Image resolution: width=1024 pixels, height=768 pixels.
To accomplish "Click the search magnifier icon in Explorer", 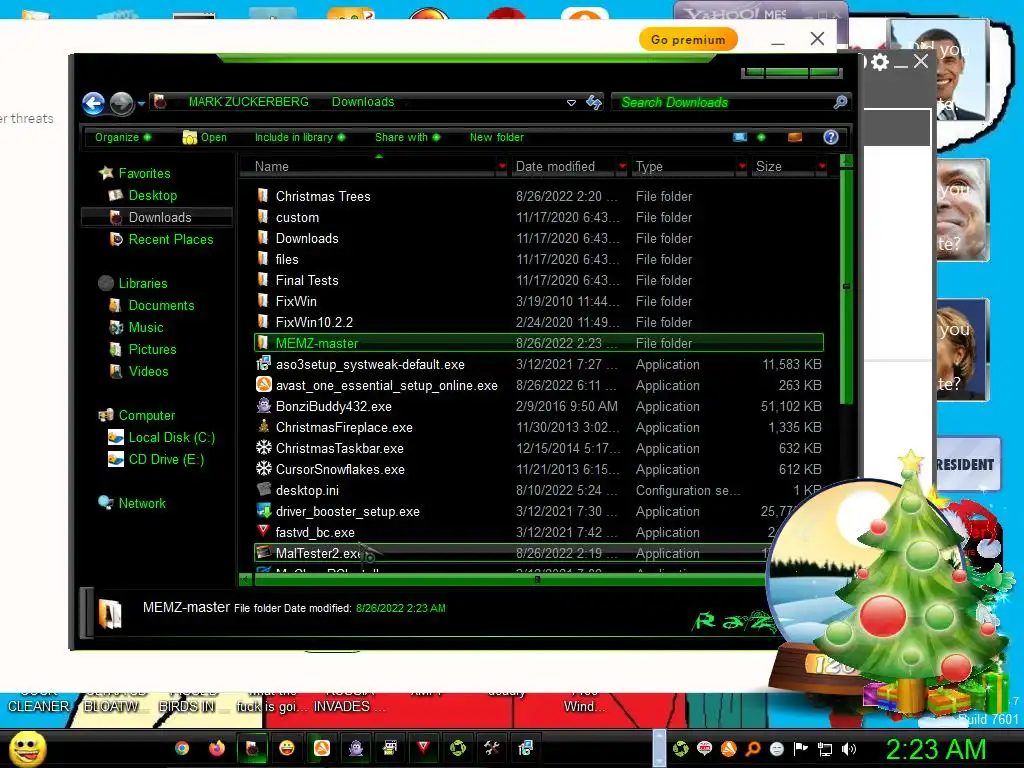I will pos(840,102).
